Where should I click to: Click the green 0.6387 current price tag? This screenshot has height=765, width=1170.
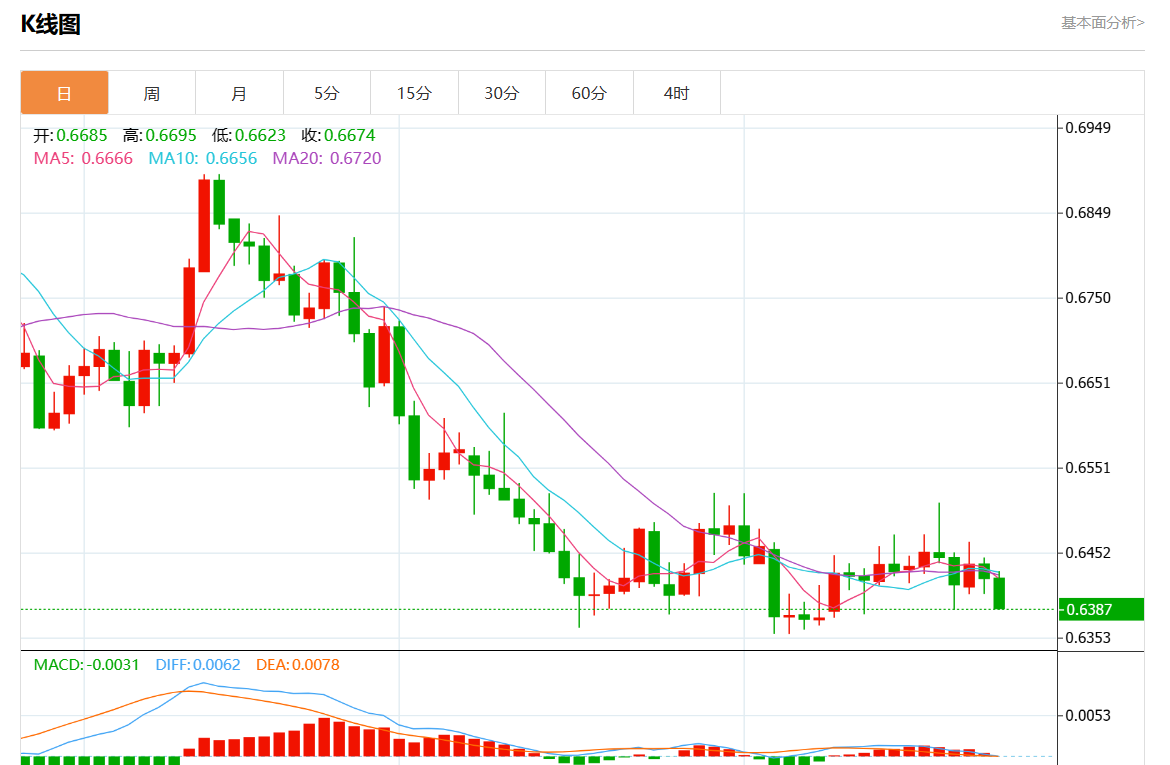point(1101,610)
